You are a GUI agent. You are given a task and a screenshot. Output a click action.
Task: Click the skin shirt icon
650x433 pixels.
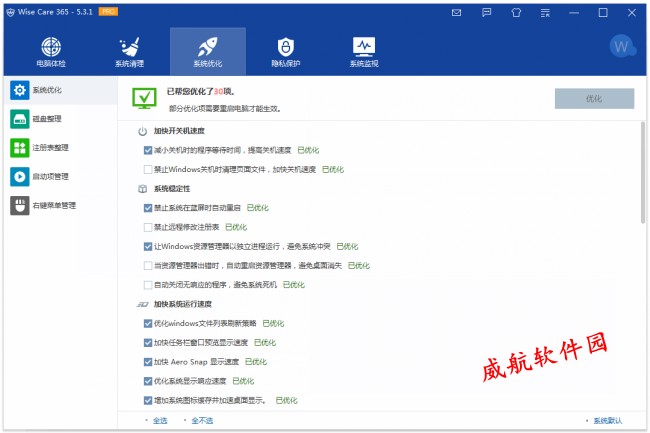(516, 12)
